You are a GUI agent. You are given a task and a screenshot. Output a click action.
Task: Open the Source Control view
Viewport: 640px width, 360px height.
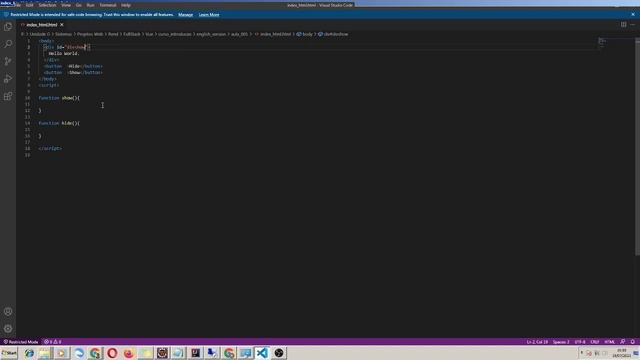8,62
